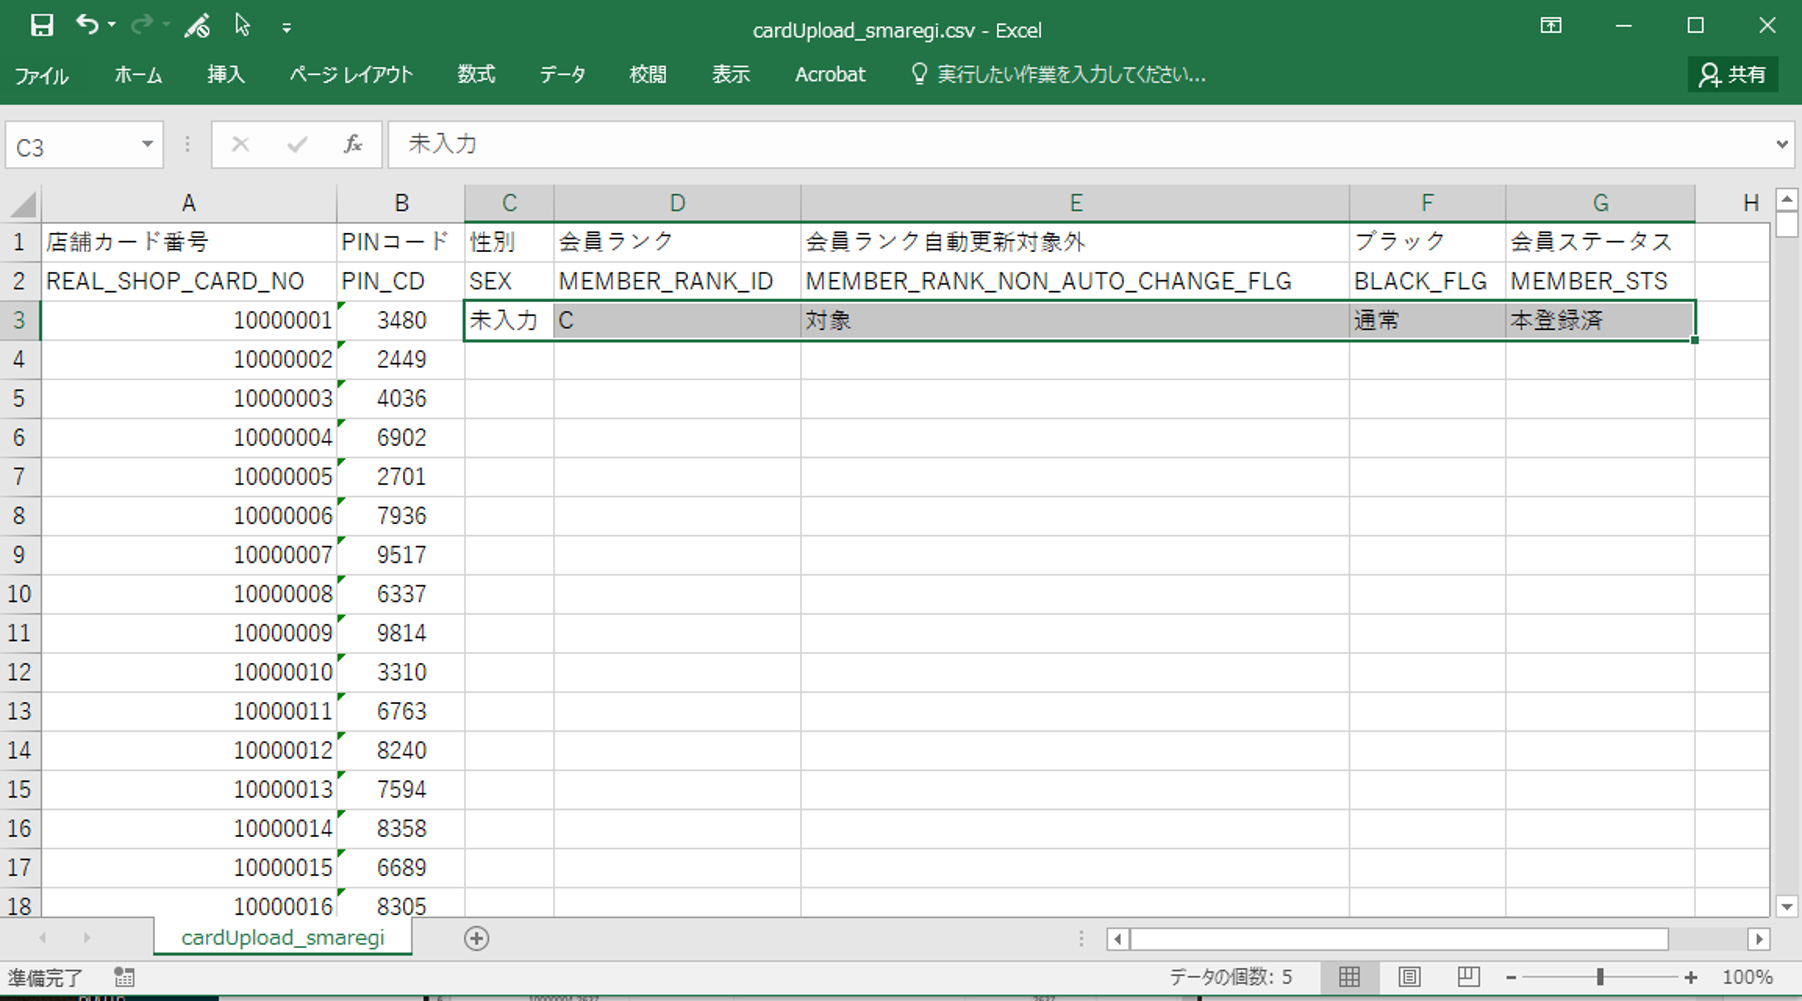1802x1001 pixels.
Task: Expand the formula bar
Action: pyautogui.click(x=1781, y=145)
